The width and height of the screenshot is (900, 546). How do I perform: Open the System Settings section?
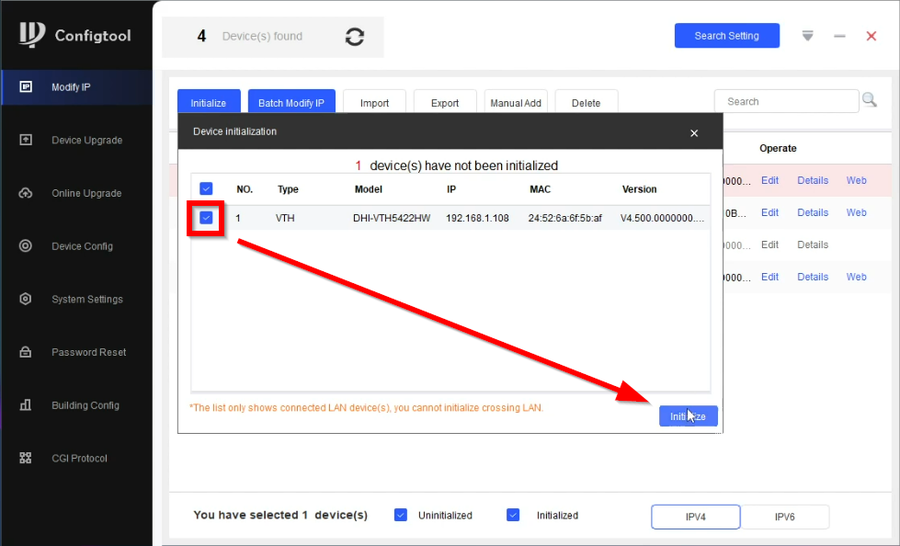click(77, 299)
